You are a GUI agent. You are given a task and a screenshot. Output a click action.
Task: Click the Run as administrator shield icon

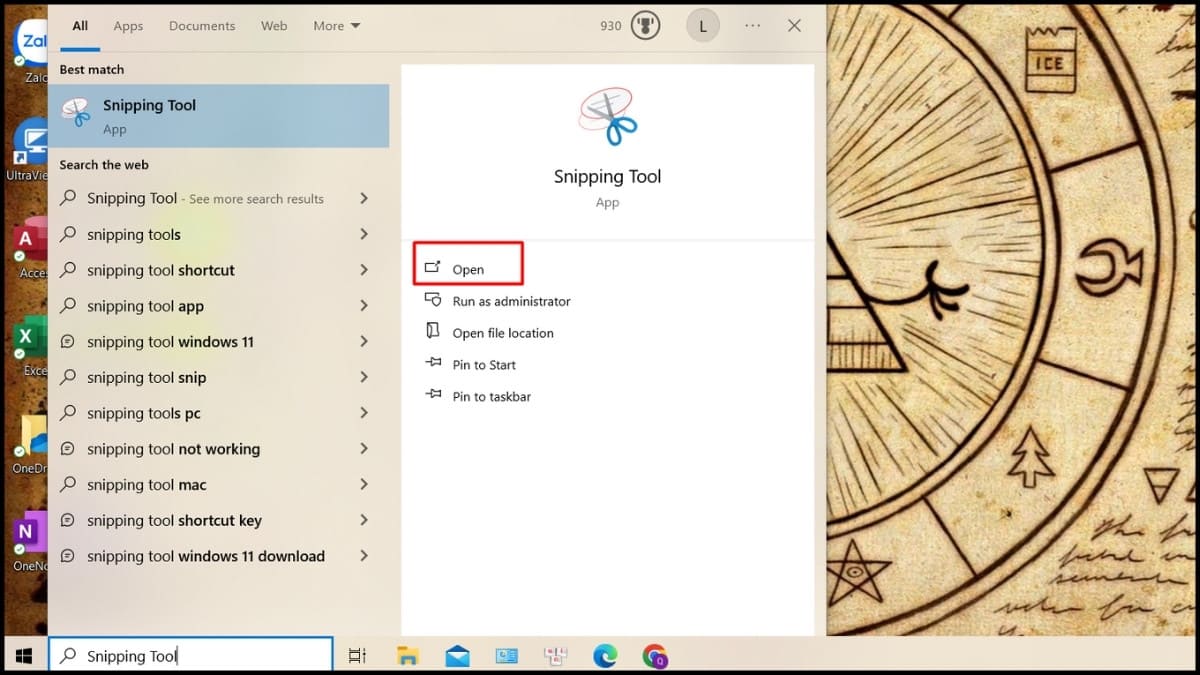point(433,300)
